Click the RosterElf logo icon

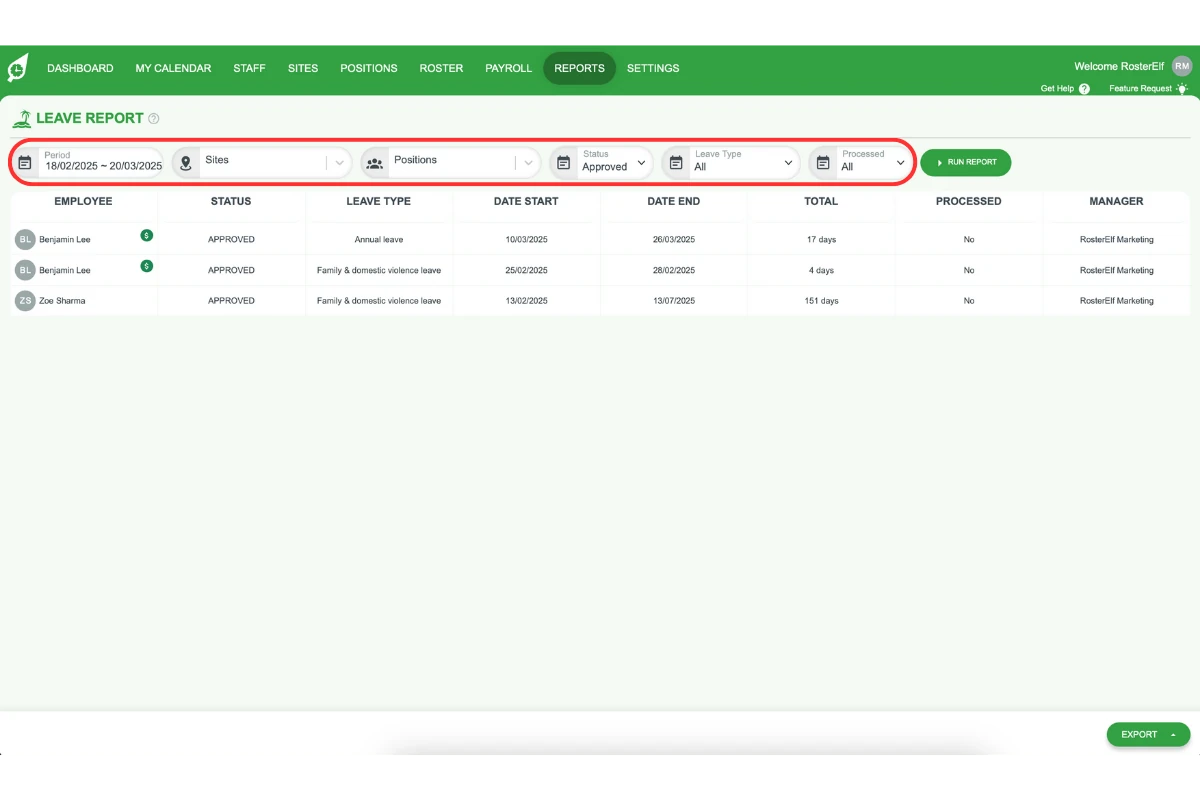(x=18, y=69)
